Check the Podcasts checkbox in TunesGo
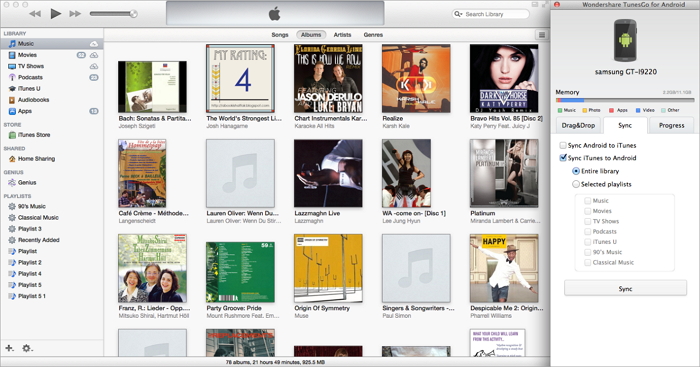This screenshot has height=367, width=700. click(588, 232)
